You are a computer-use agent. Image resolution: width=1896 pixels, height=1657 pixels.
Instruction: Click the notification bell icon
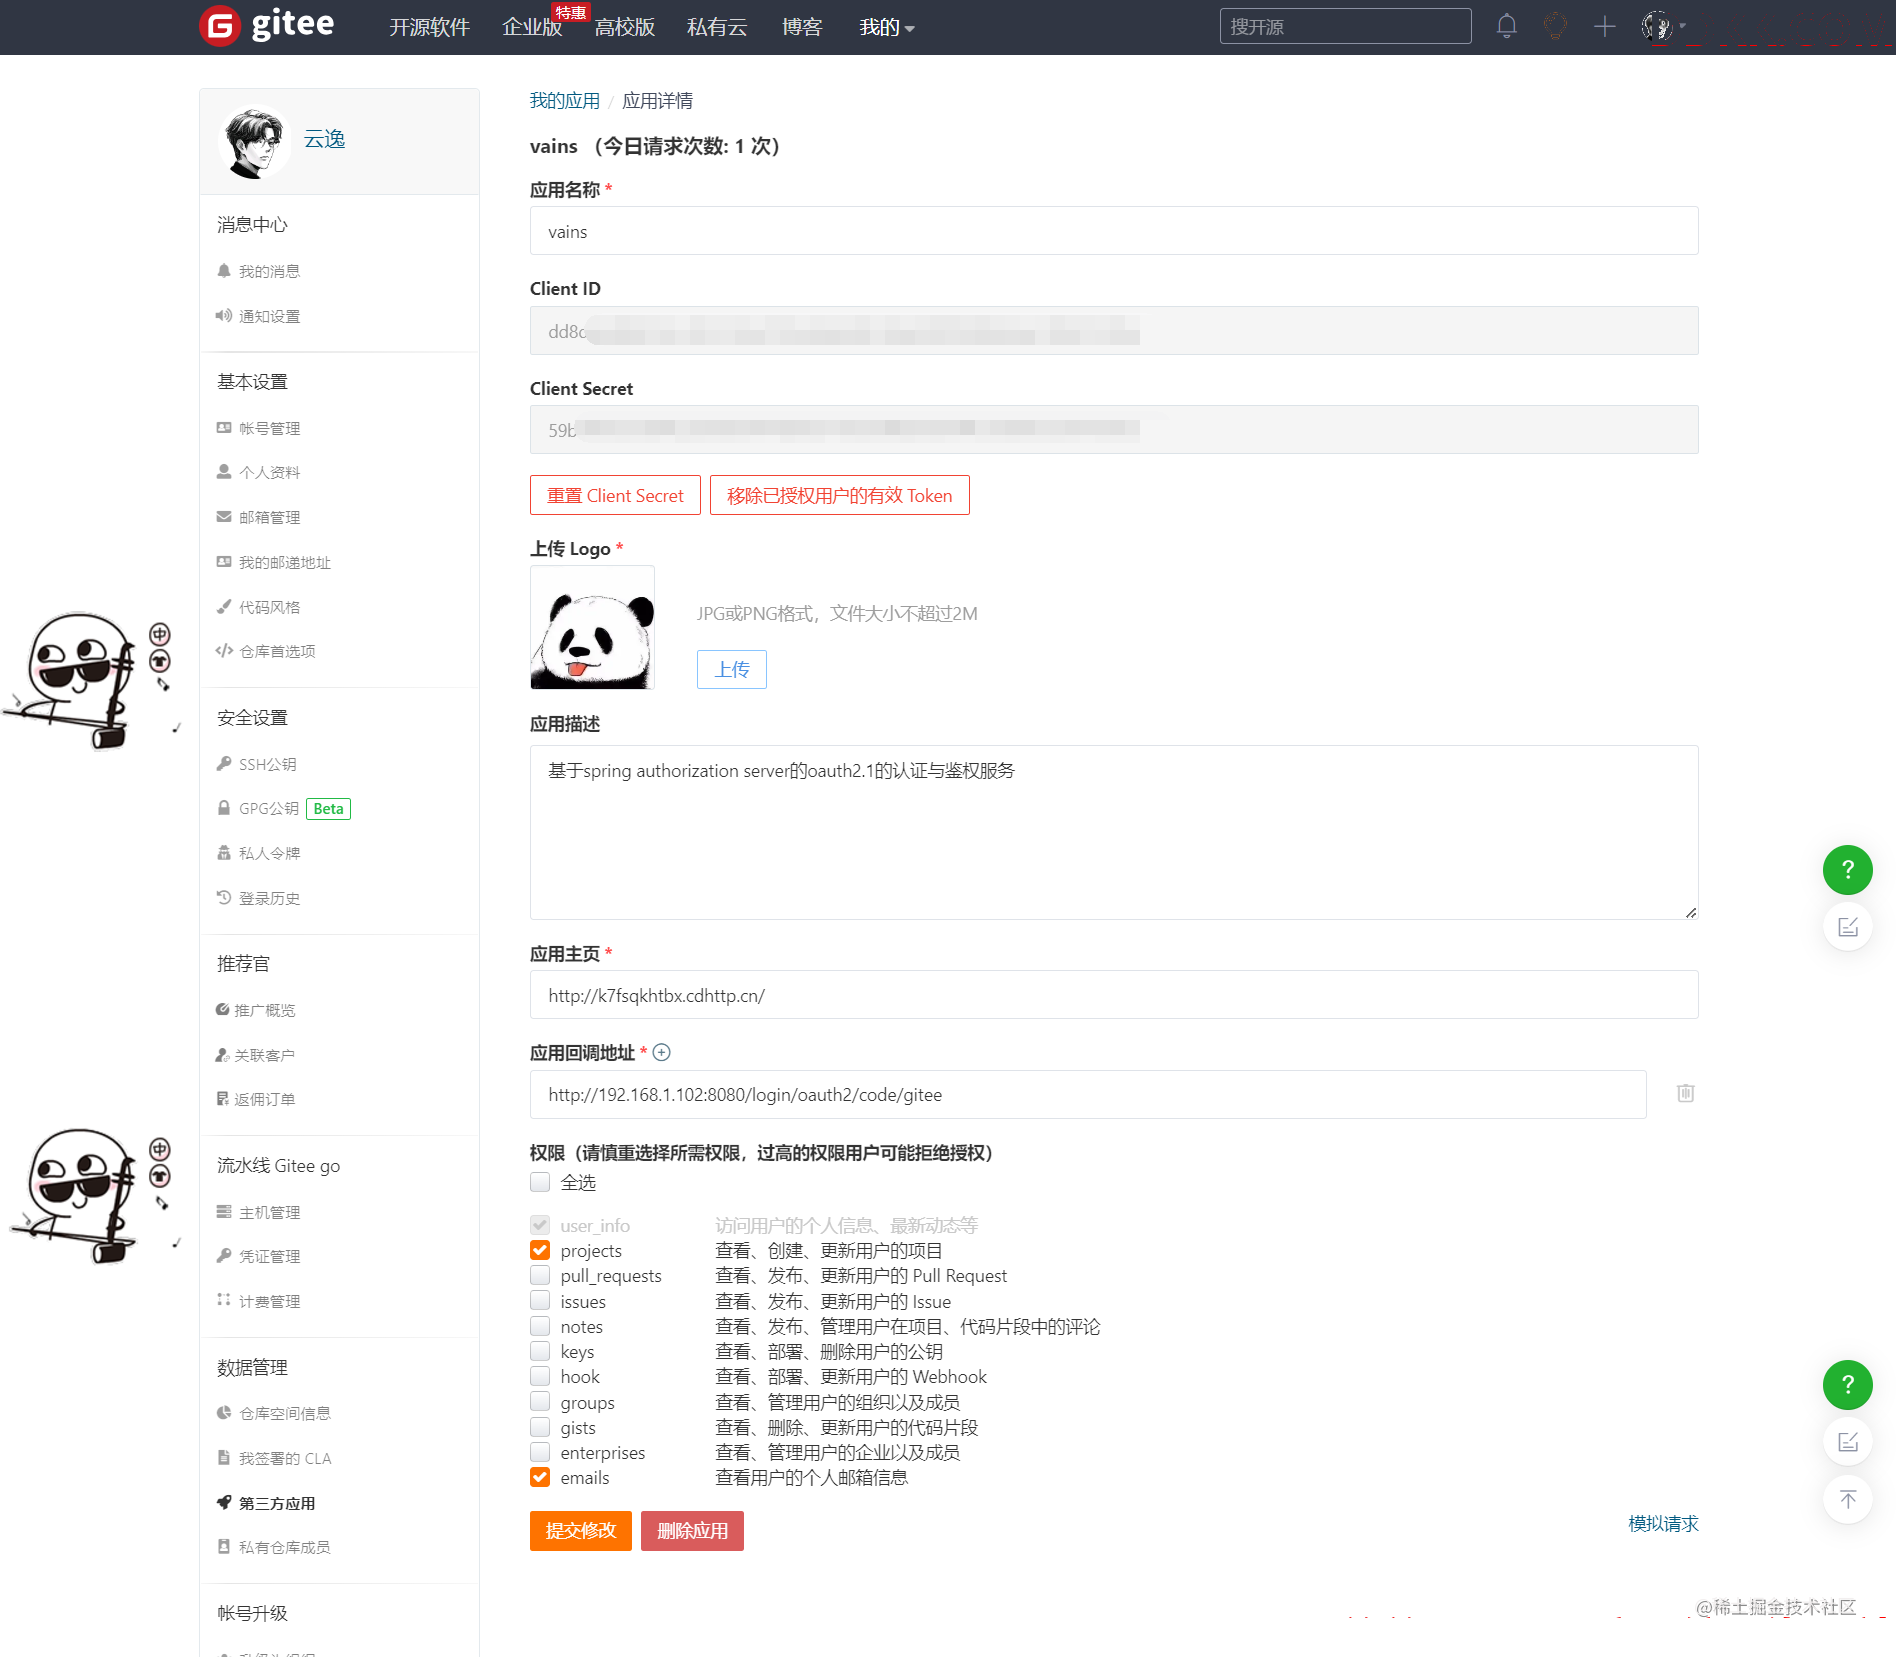(x=1506, y=26)
